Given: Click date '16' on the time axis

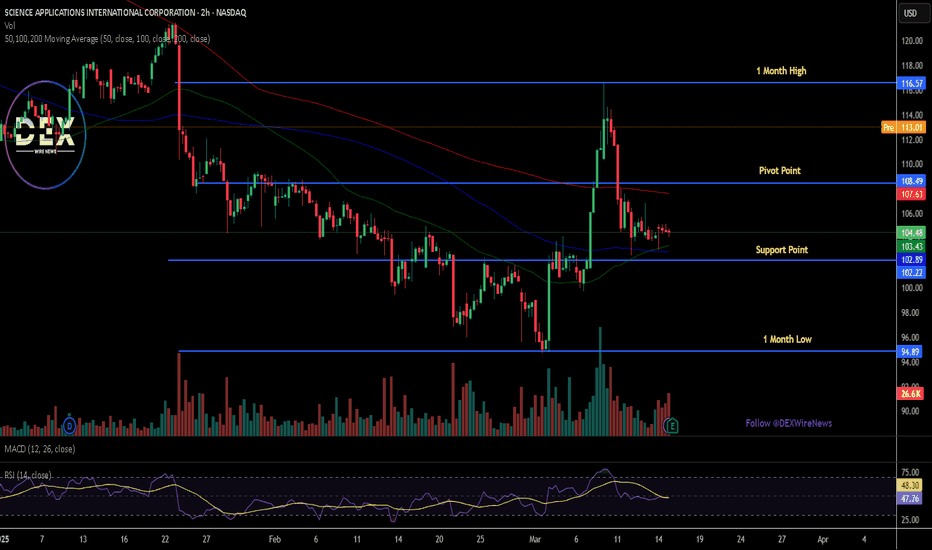Looking at the screenshot, I should (124, 539).
